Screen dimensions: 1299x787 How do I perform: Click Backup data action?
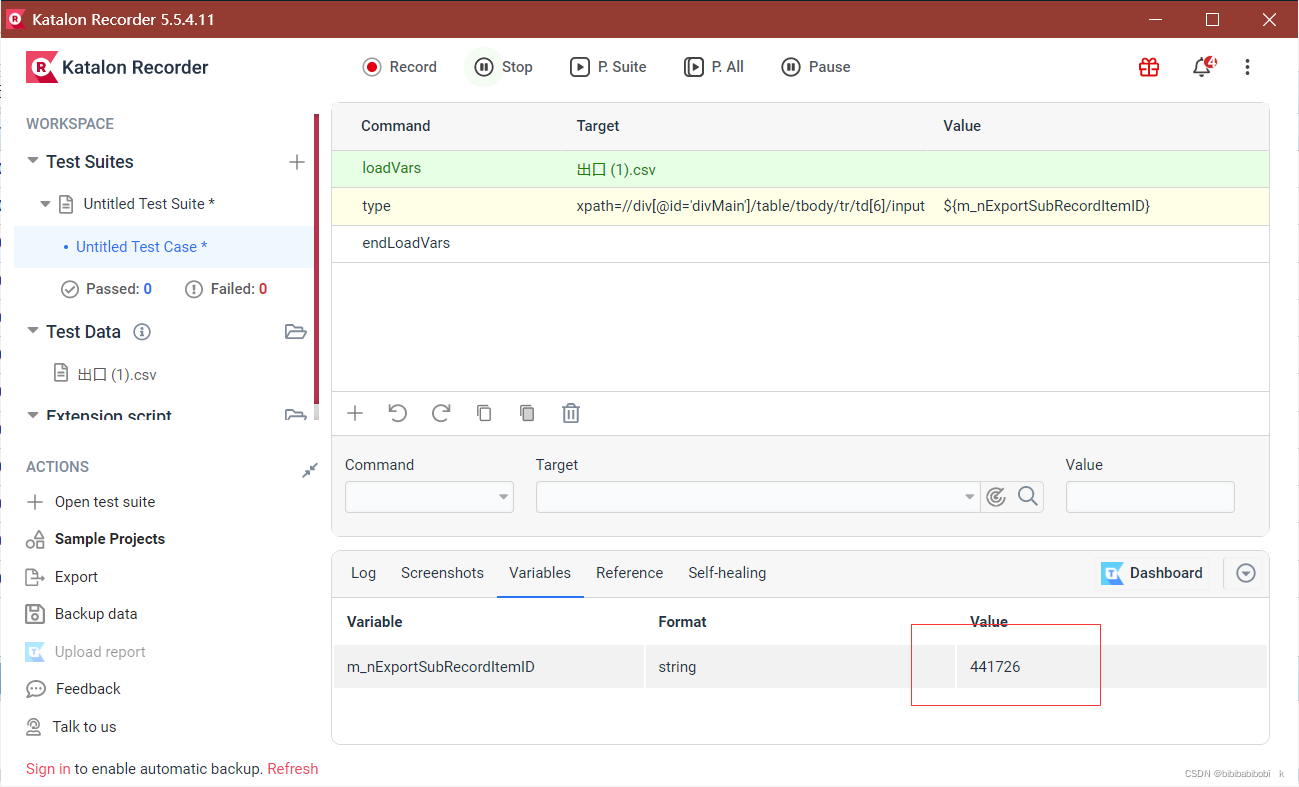(x=82, y=614)
